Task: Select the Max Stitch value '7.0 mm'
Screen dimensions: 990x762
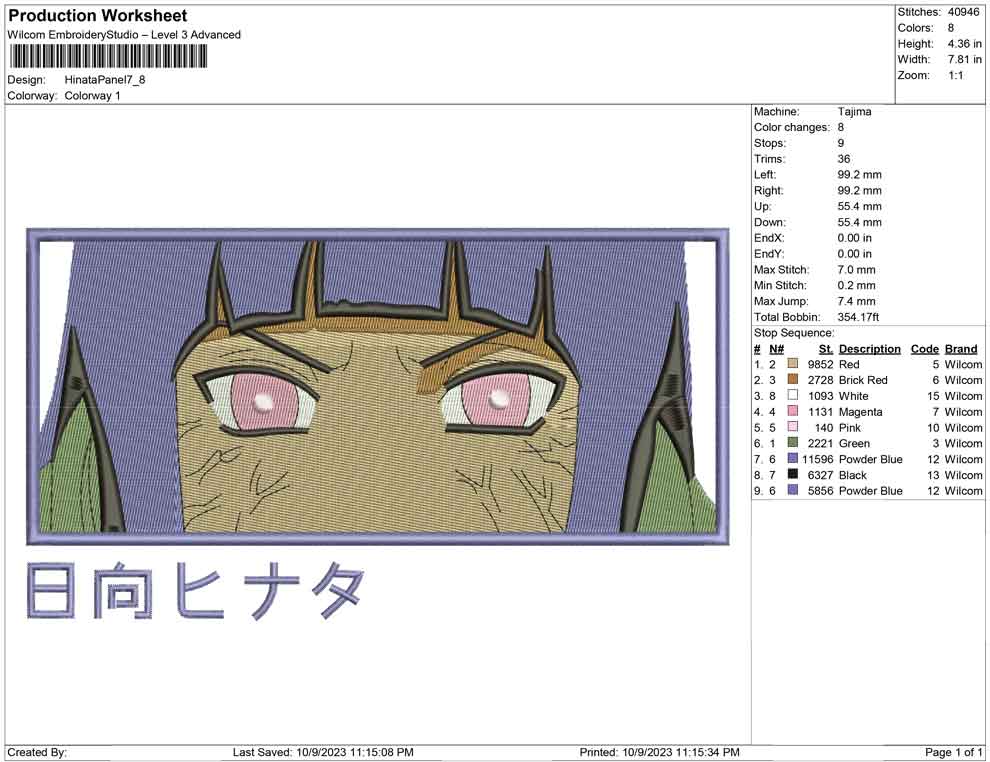Action: pyautogui.click(x=856, y=270)
